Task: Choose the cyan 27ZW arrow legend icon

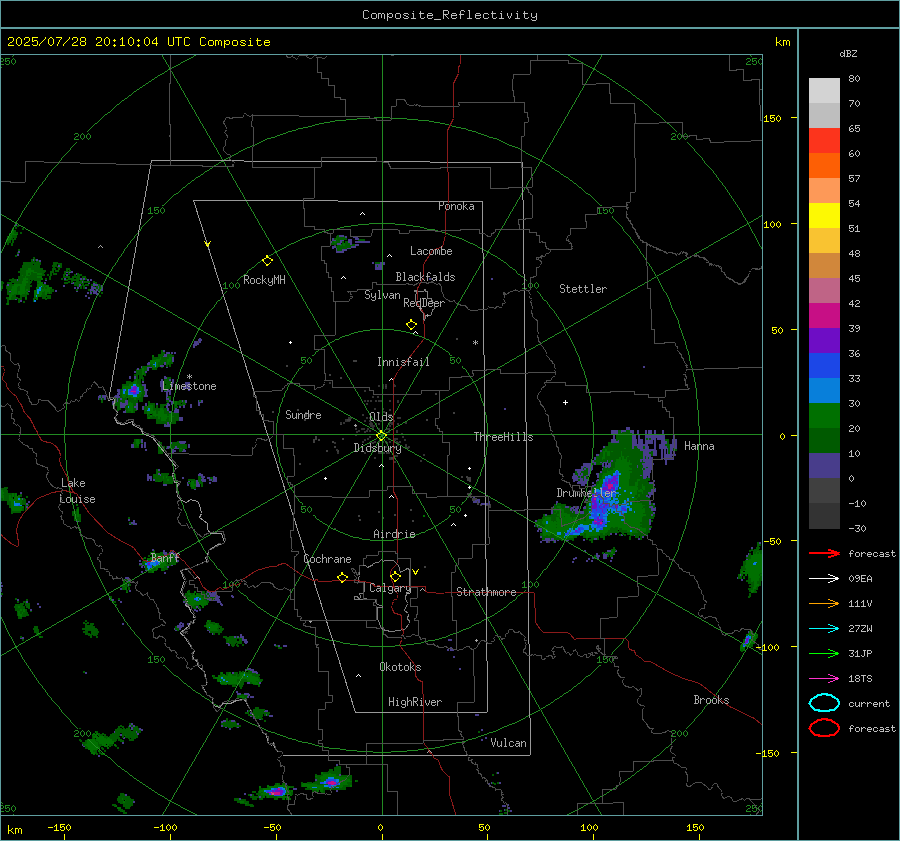Action: tap(824, 629)
